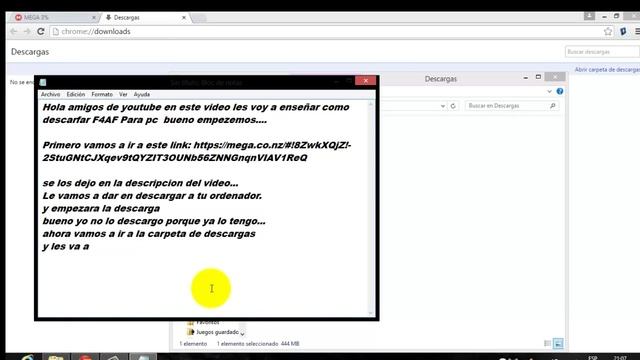Open the Abrir carpeta de descargas link
This screenshot has width=640, height=360.
(607, 70)
